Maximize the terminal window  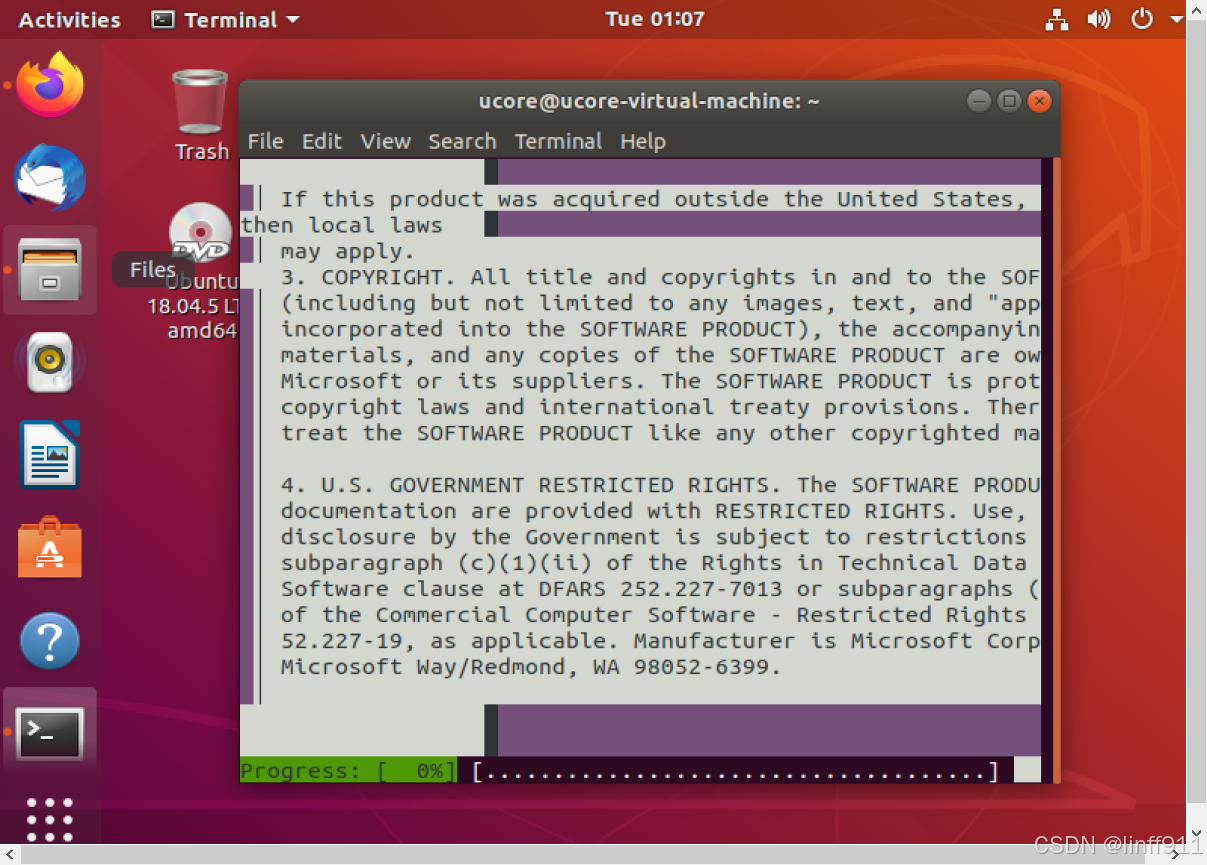[x=1009, y=101]
